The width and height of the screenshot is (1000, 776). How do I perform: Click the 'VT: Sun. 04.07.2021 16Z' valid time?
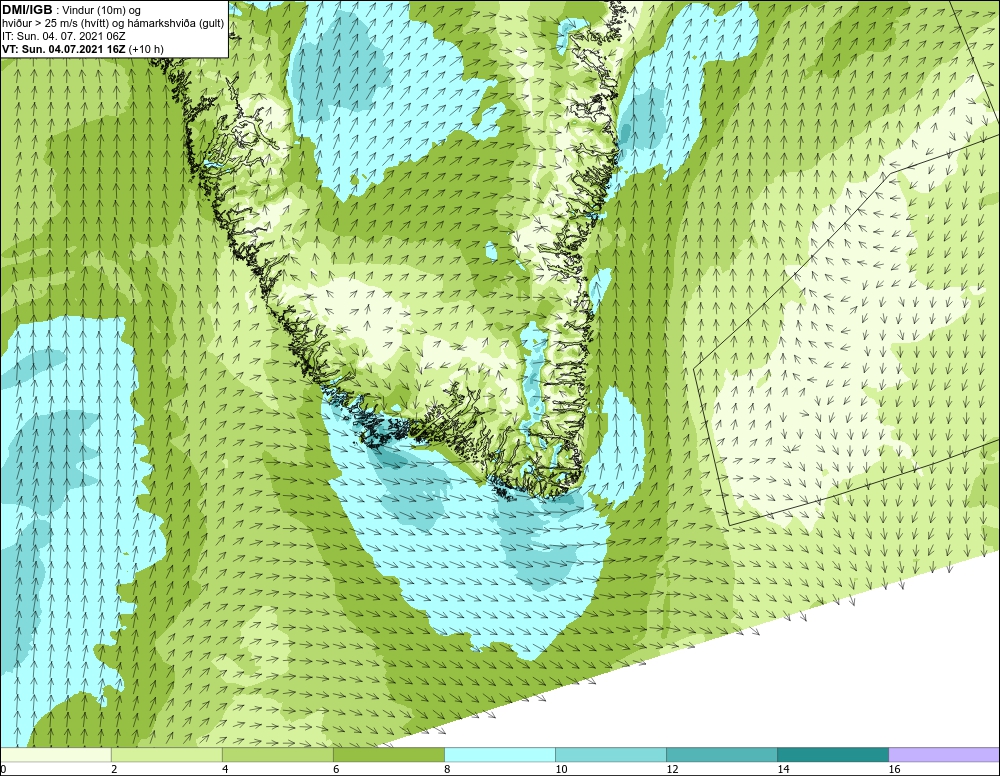tap(64, 49)
